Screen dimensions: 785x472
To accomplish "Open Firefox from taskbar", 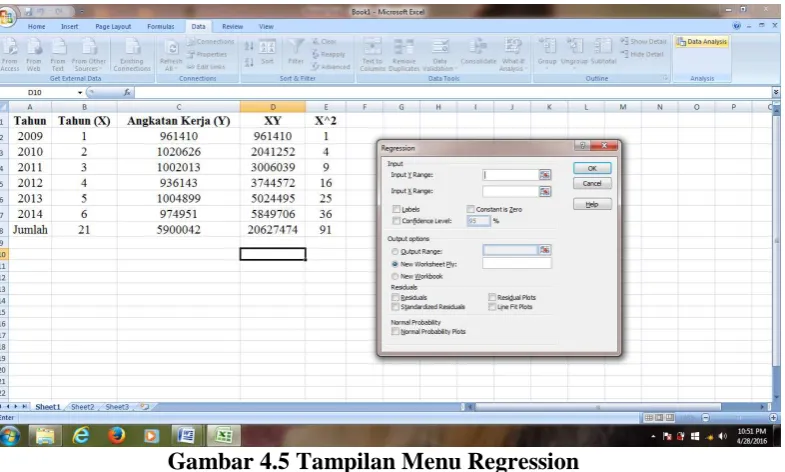I will point(116,435).
